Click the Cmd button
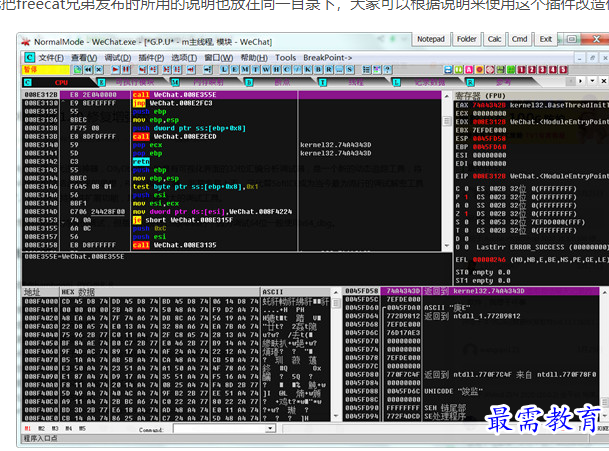The image size is (609, 451). (519, 39)
